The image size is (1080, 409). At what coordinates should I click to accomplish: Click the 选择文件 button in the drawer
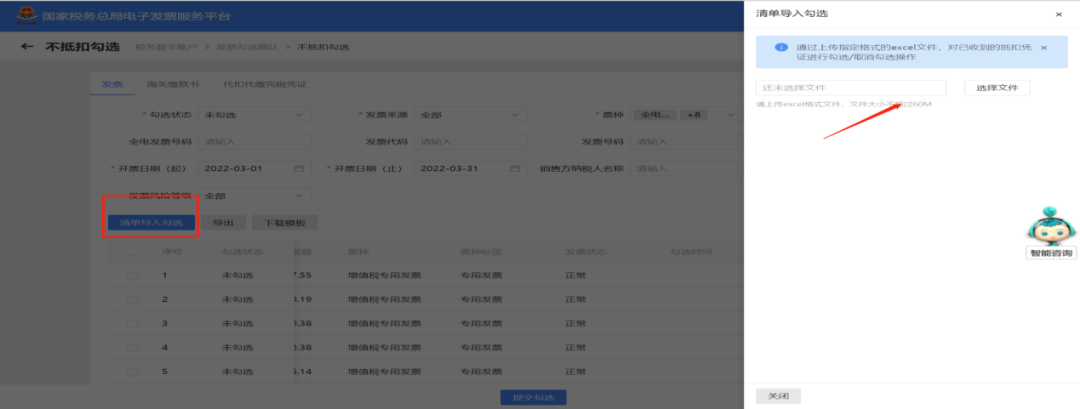pyautogui.click(x=997, y=87)
